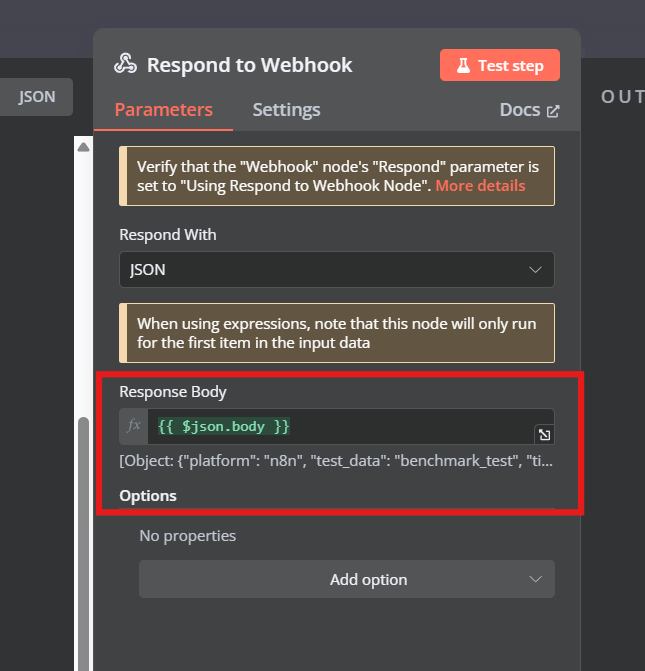Click the Respond With dropdown chevron

click(x=535, y=270)
